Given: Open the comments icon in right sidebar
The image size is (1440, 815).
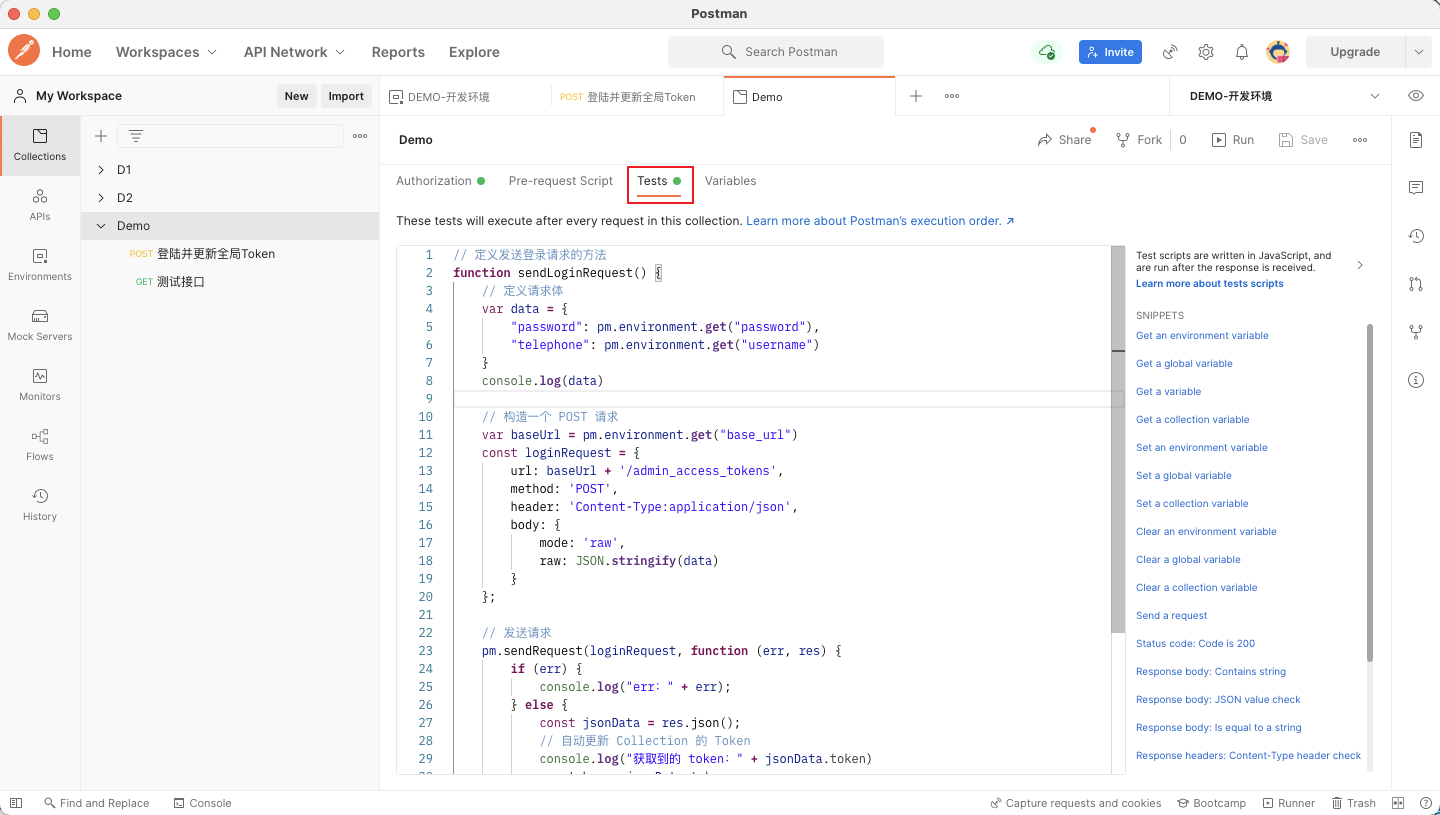Looking at the screenshot, I should [1415, 188].
